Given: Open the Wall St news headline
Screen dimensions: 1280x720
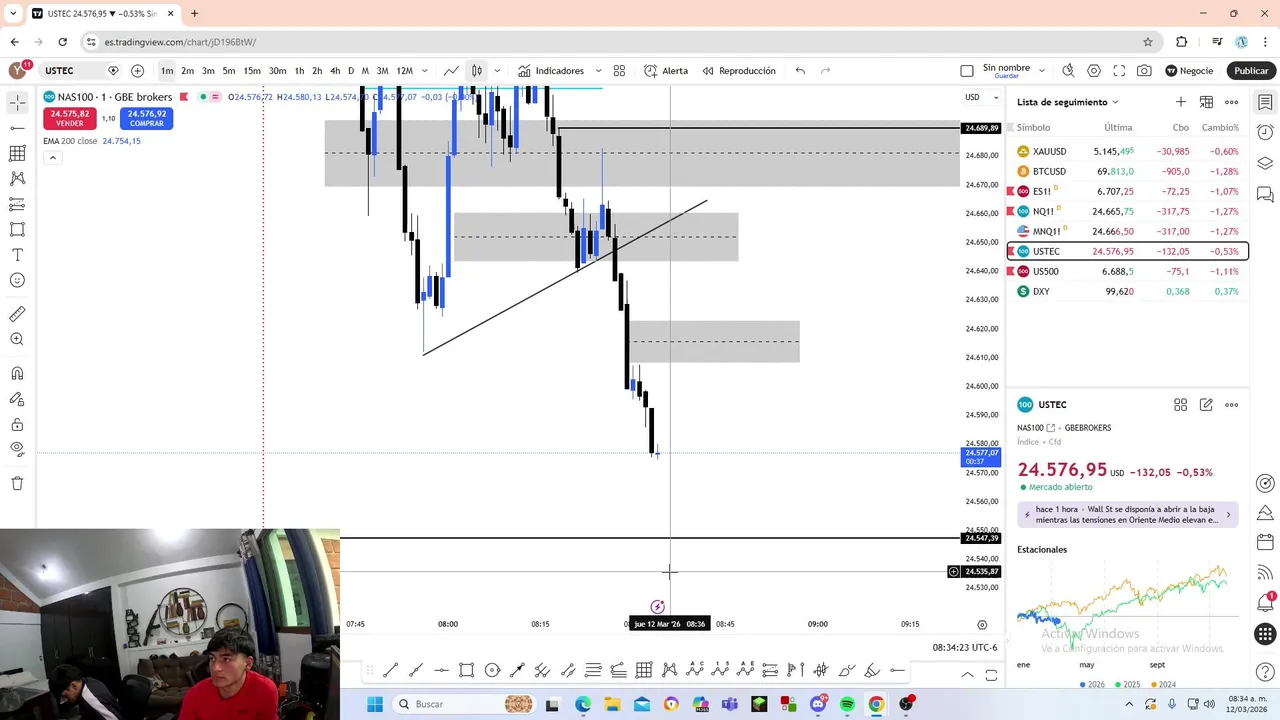Looking at the screenshot, I should click(x=1128, y=514).
